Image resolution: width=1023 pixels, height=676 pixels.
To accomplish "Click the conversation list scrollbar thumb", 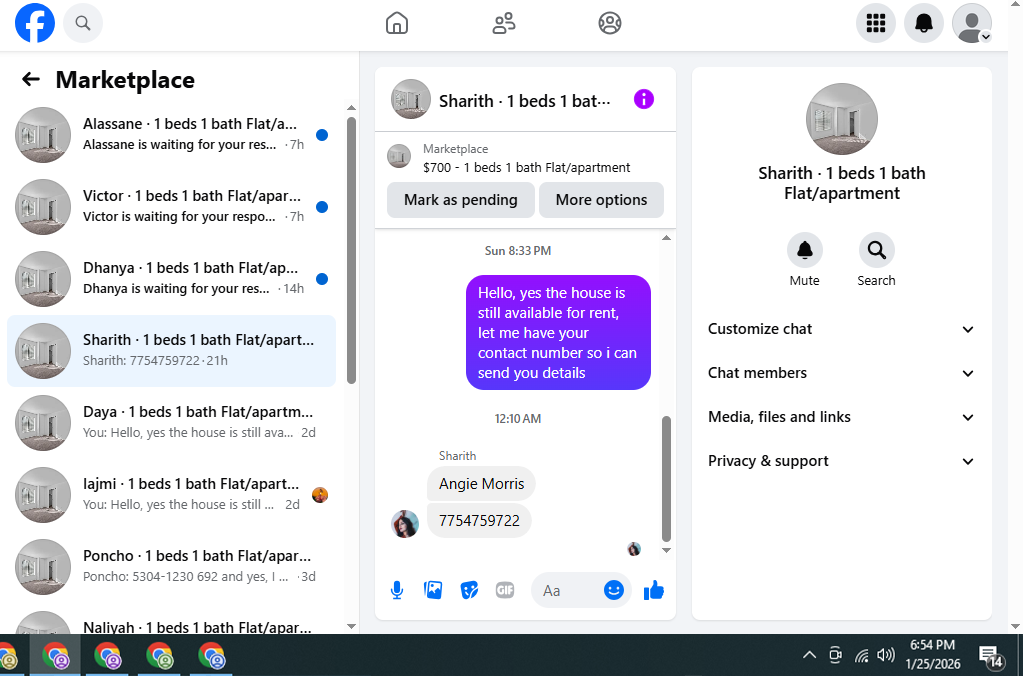I will [x=351, y=251].
